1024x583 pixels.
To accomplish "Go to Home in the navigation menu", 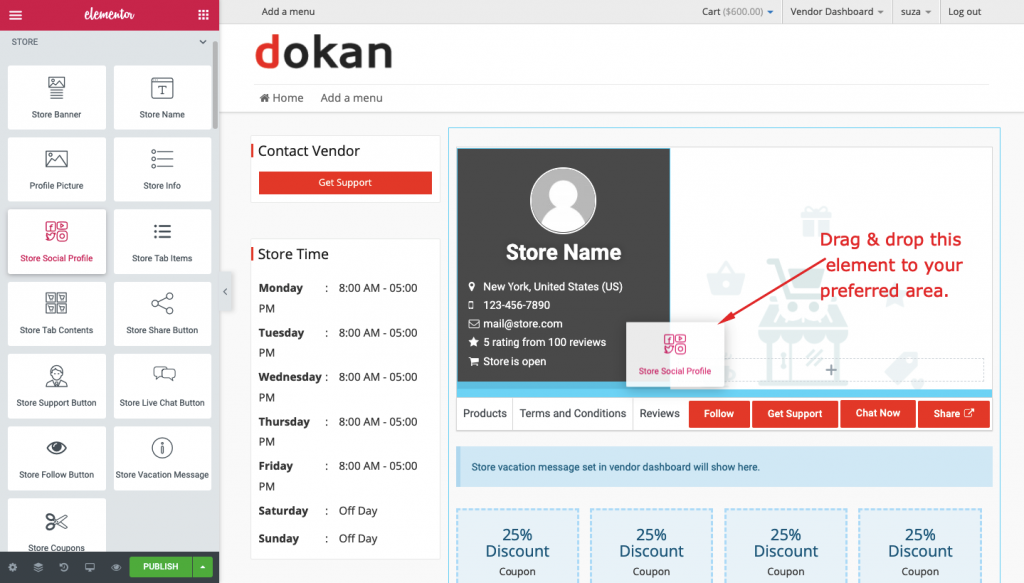I will [281, 98].
